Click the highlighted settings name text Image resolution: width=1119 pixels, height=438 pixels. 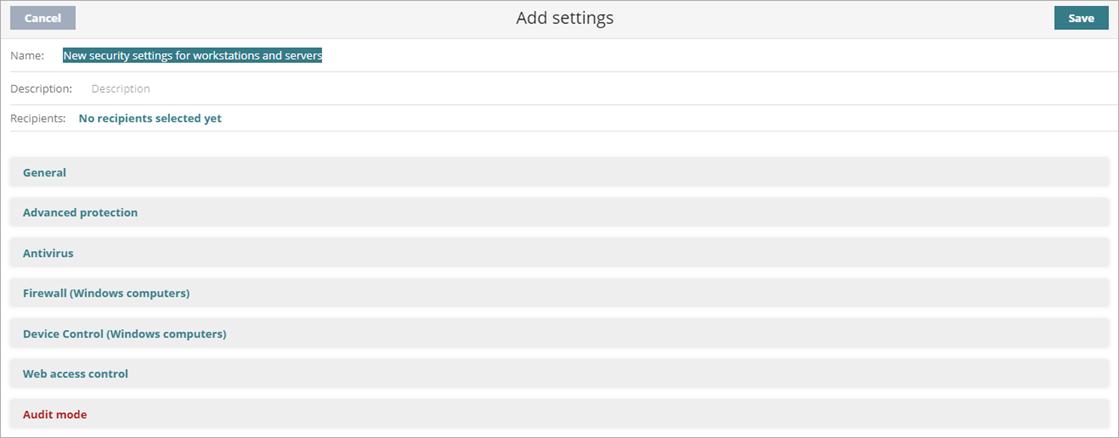(192, 56)
